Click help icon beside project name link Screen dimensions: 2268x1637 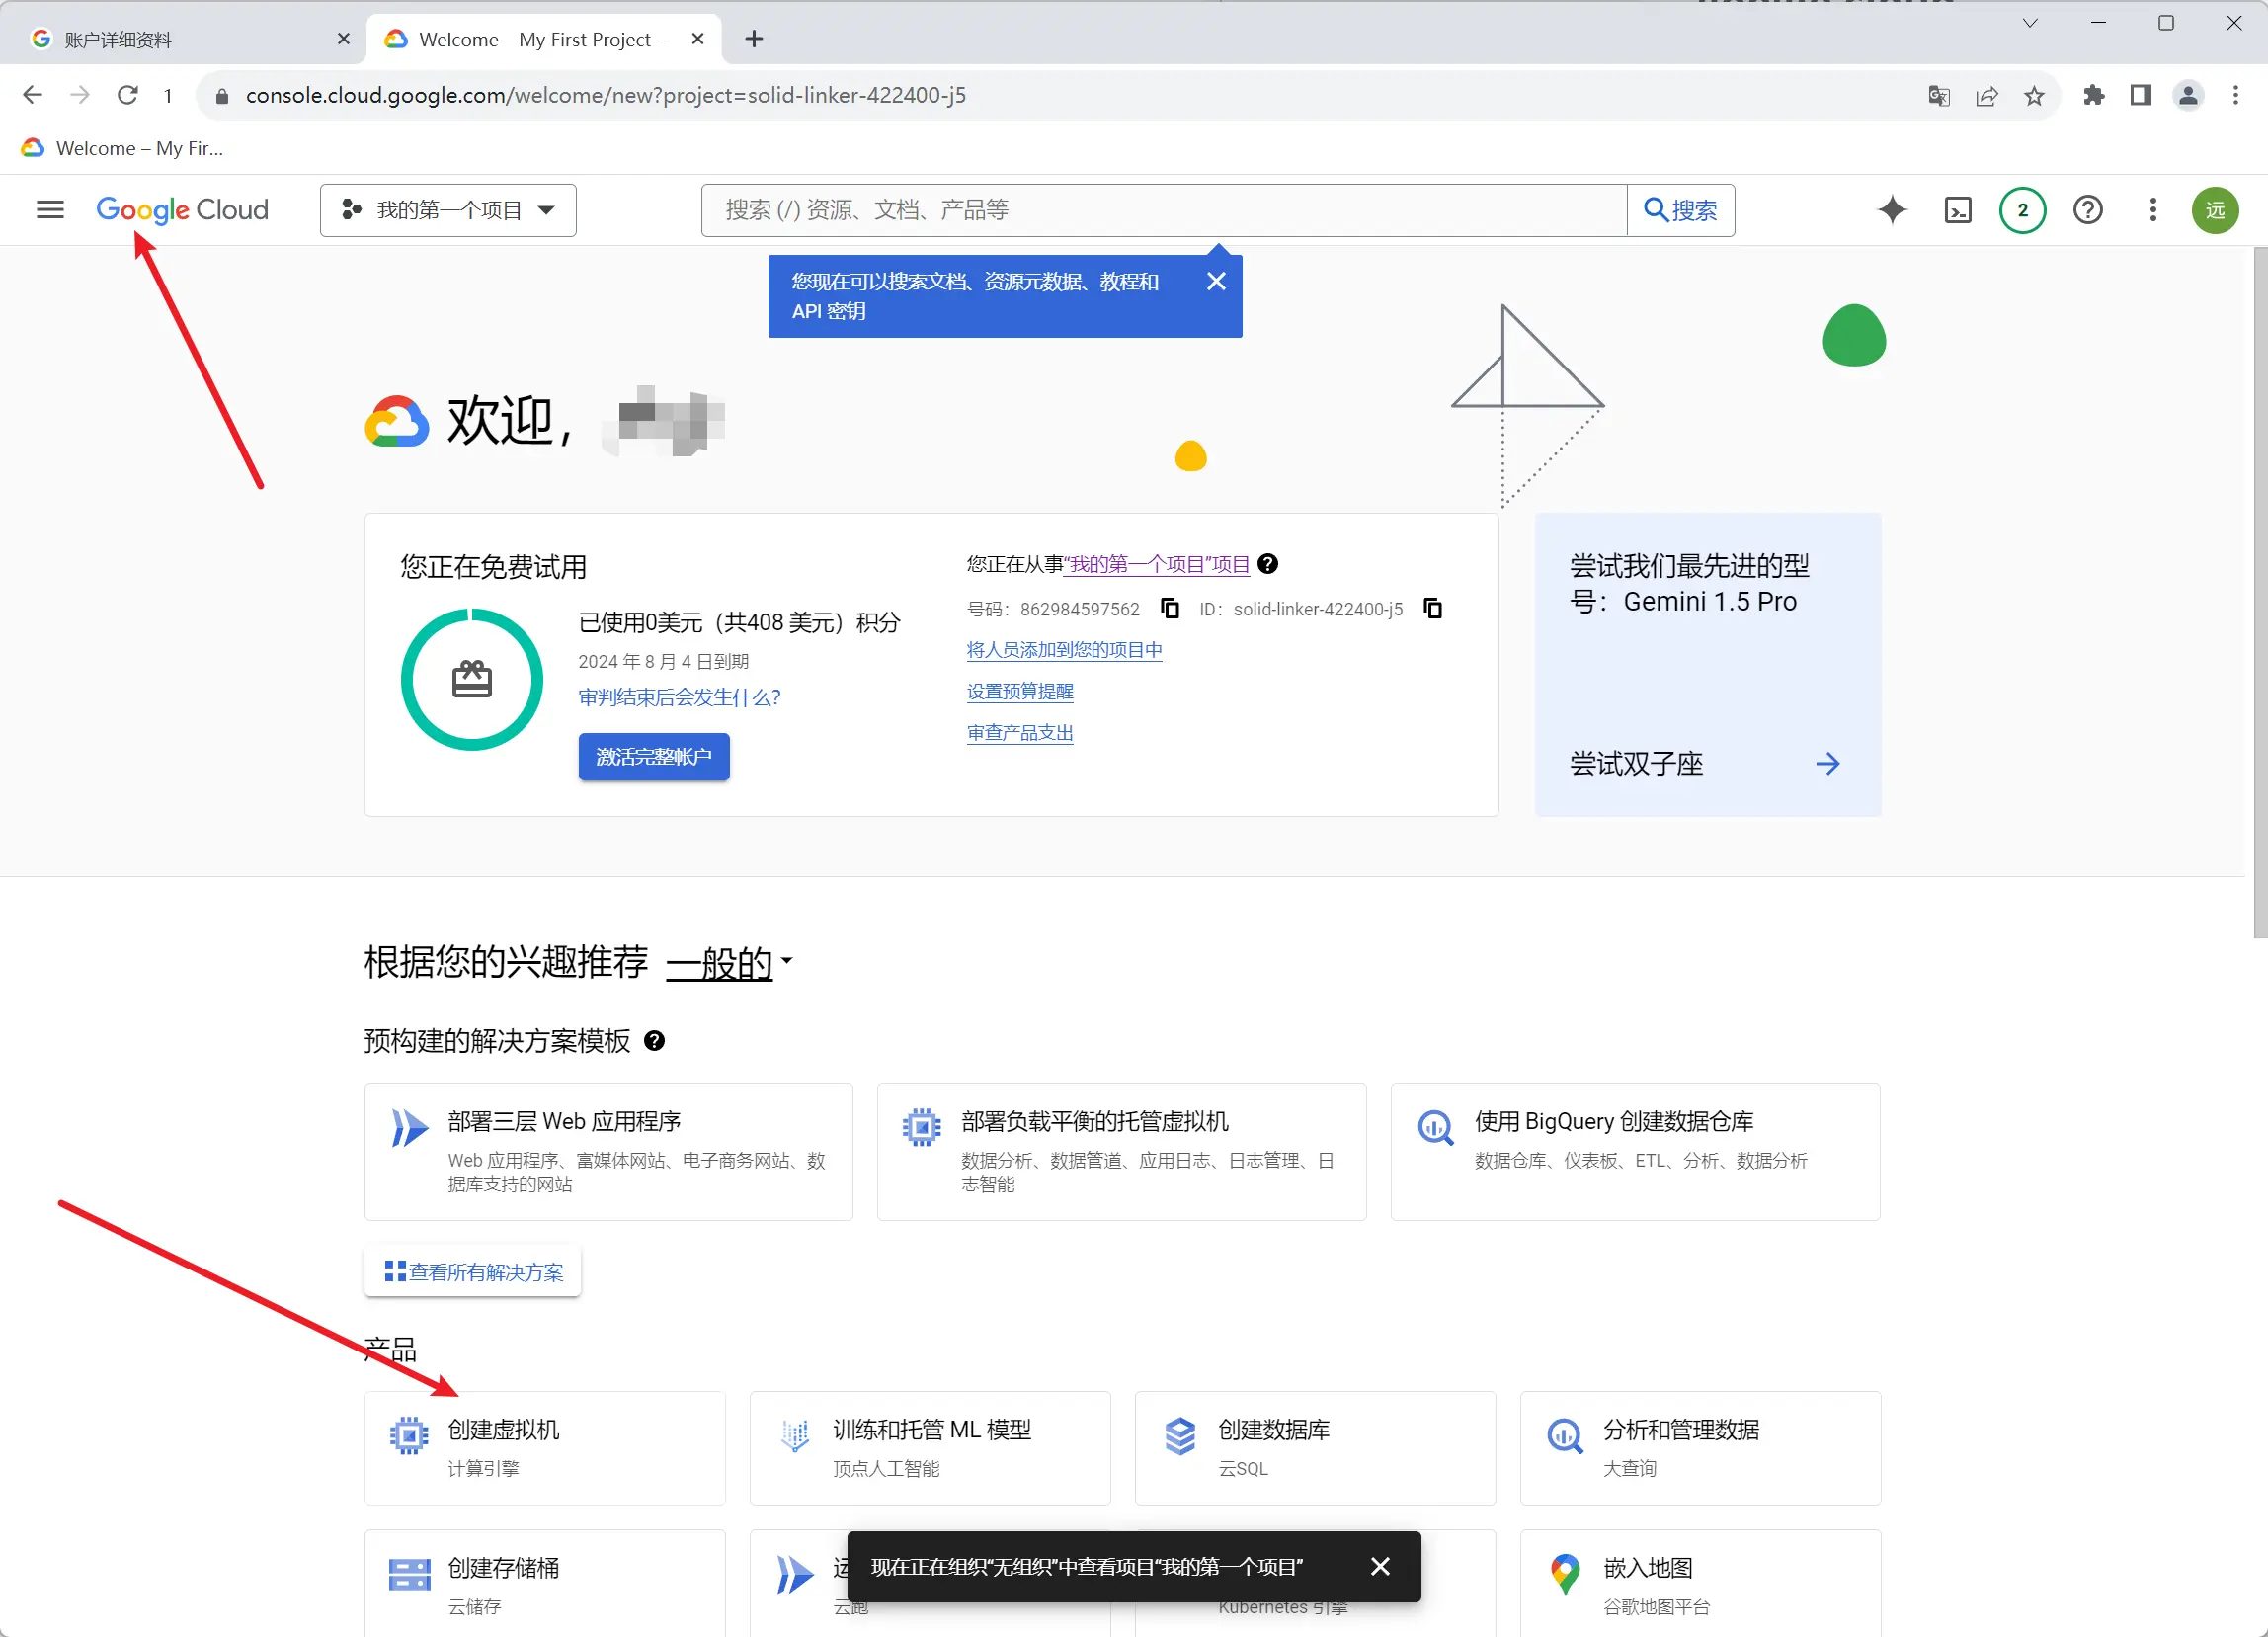tap(1267, 564)
